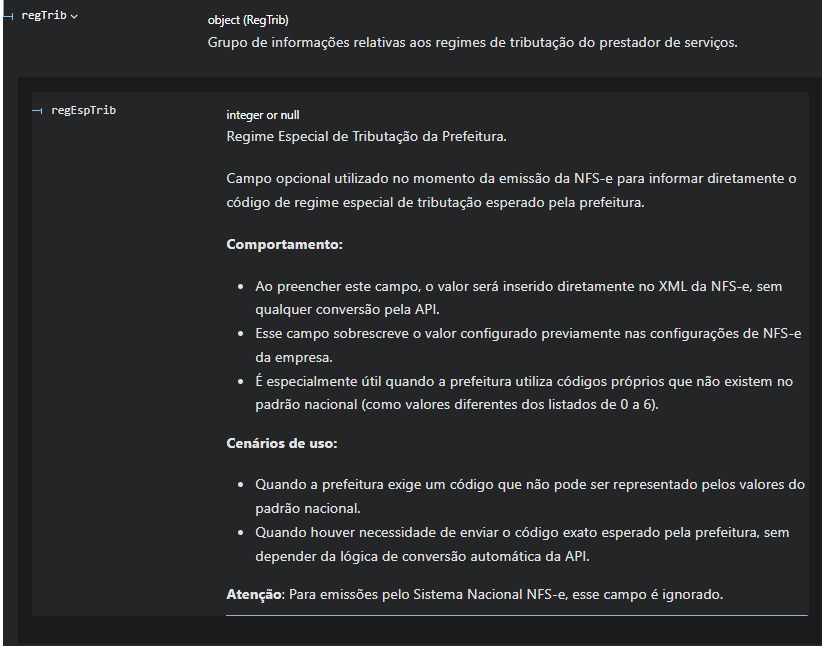Screen dimensions: 822x646
Task: Click the tree connector icon beside regTrib
Action: click(9, 16)
